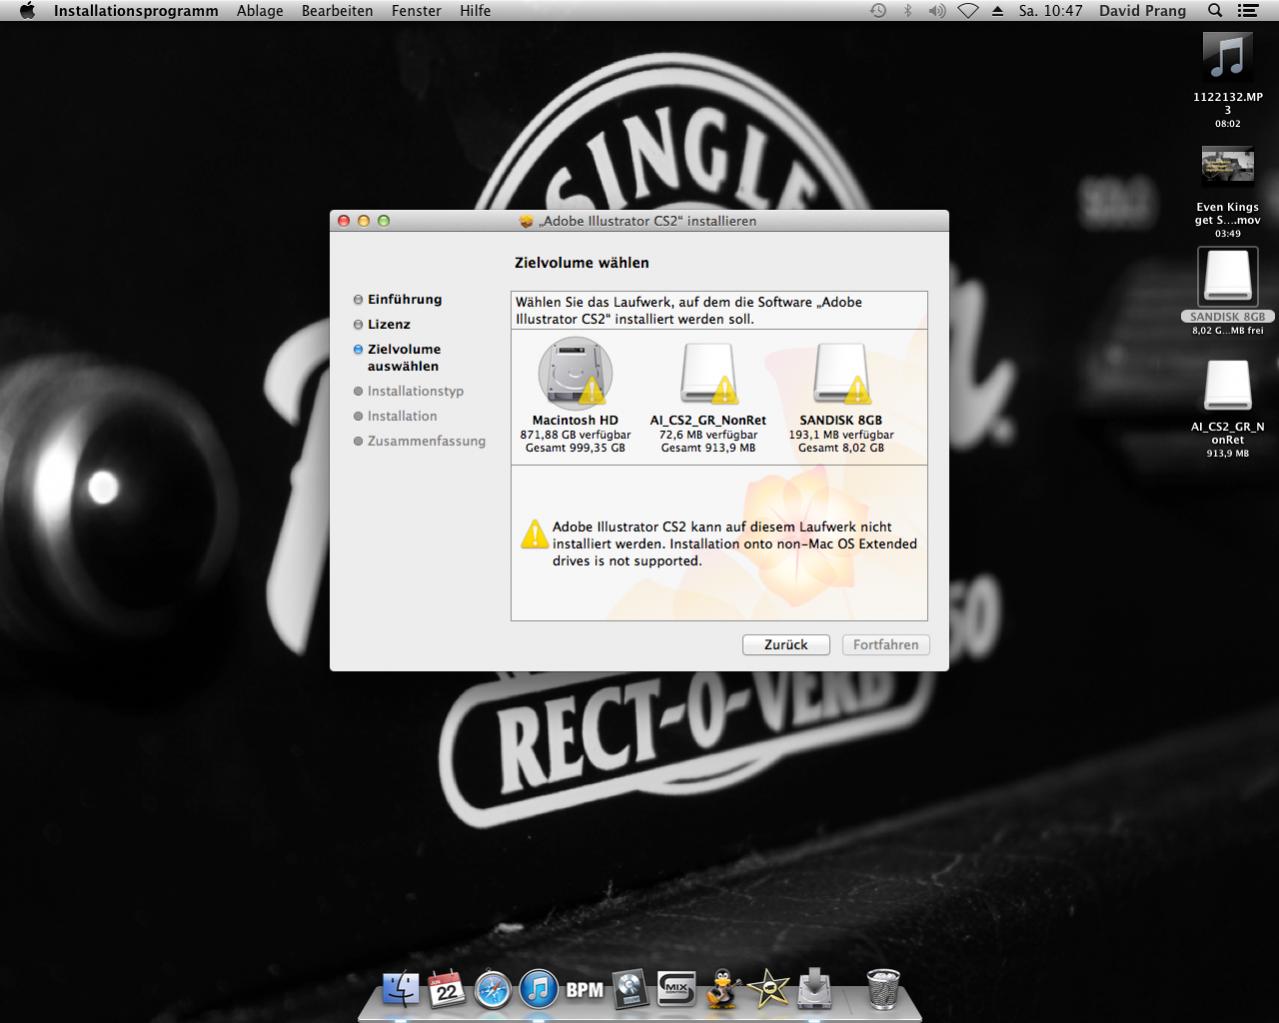
Task: Click the eject icon in the menu bar
Action: coord(998,11)
